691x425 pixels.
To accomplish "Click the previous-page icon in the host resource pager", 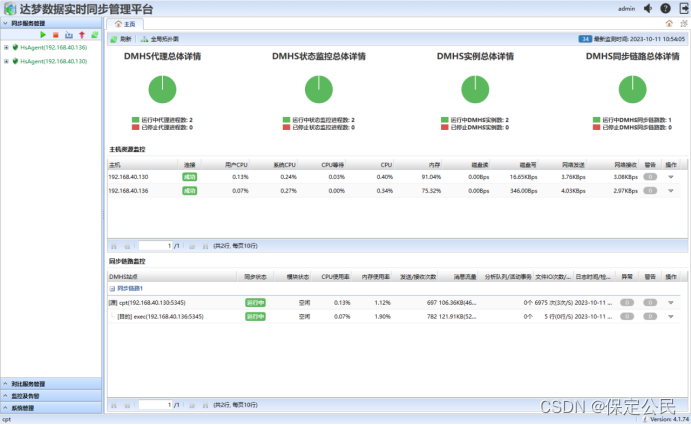I will [x=127, y=246].
